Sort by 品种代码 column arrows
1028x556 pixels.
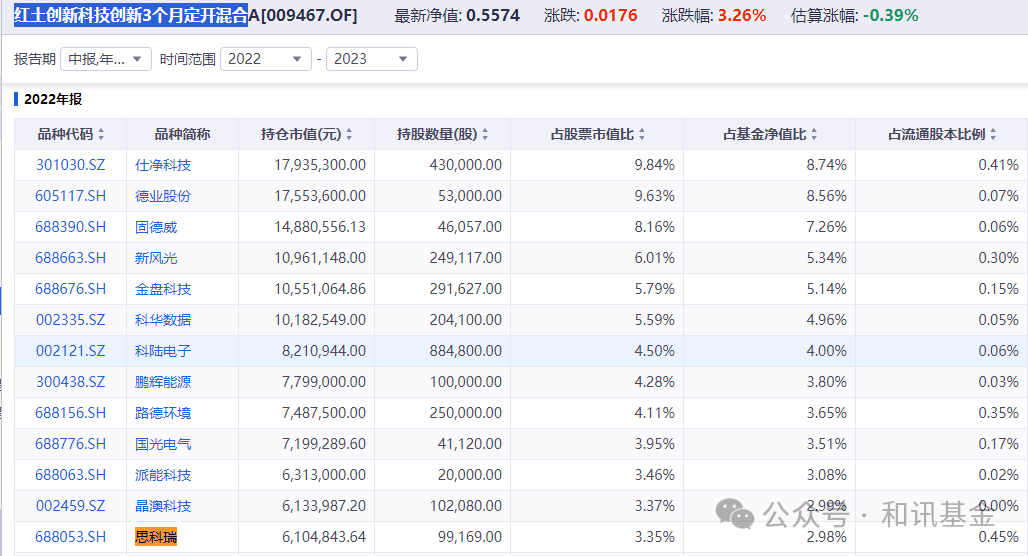tap(101, 134)
